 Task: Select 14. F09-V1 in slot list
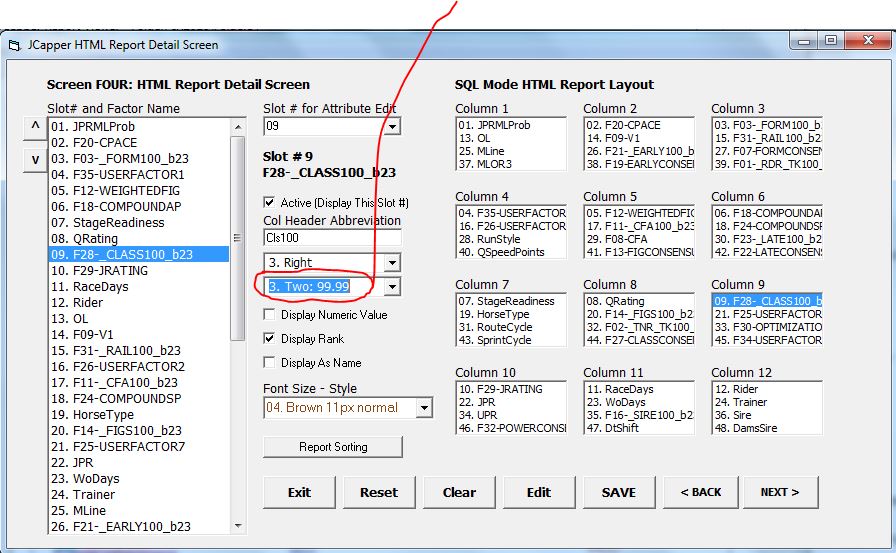click(x=139, y=335)
